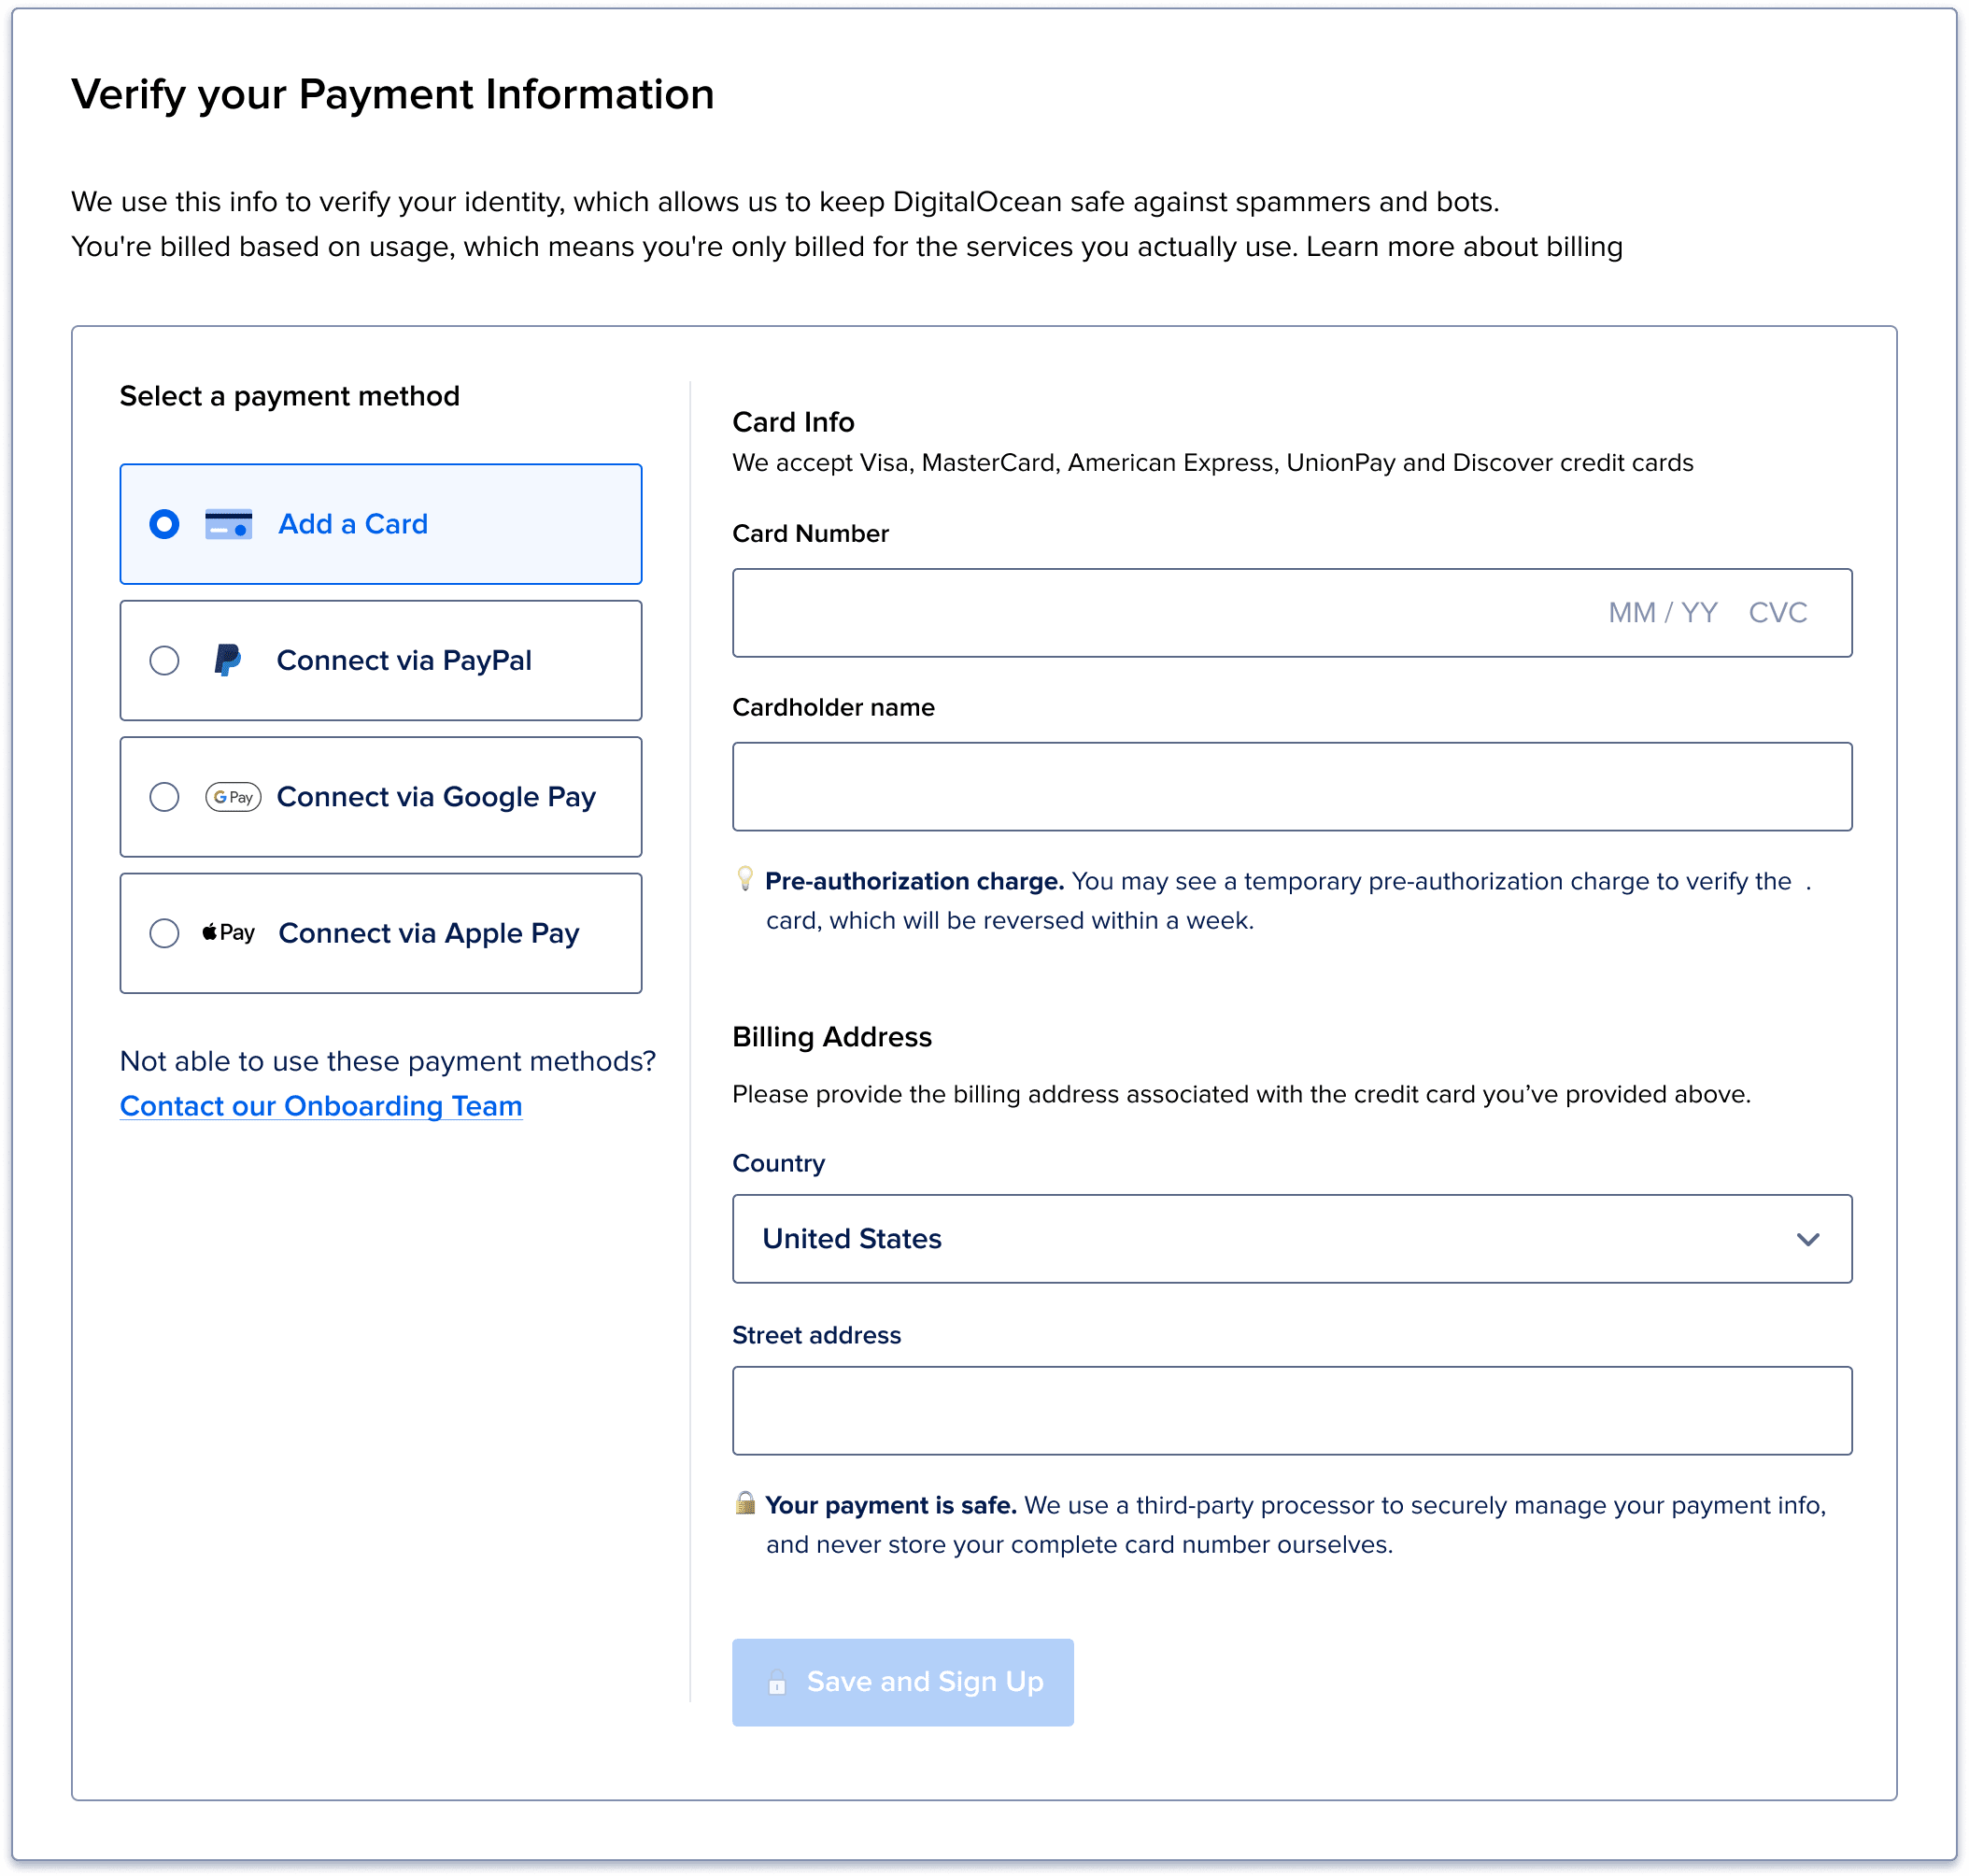
Task: Click the CVC placeholder field
Action: (1778, 613)
